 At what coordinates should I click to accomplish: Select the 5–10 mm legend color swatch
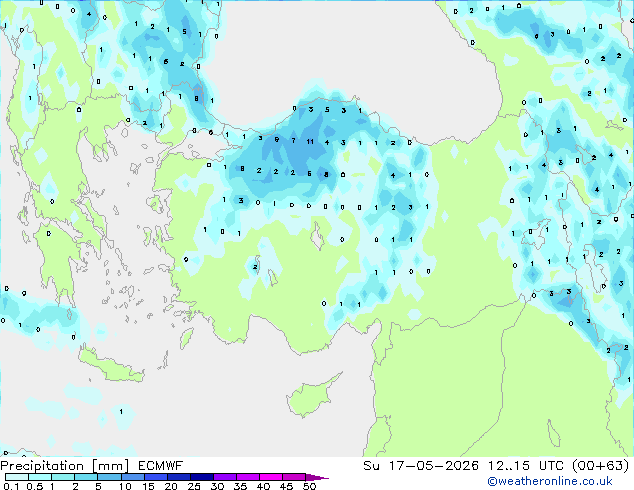[109, 477]
